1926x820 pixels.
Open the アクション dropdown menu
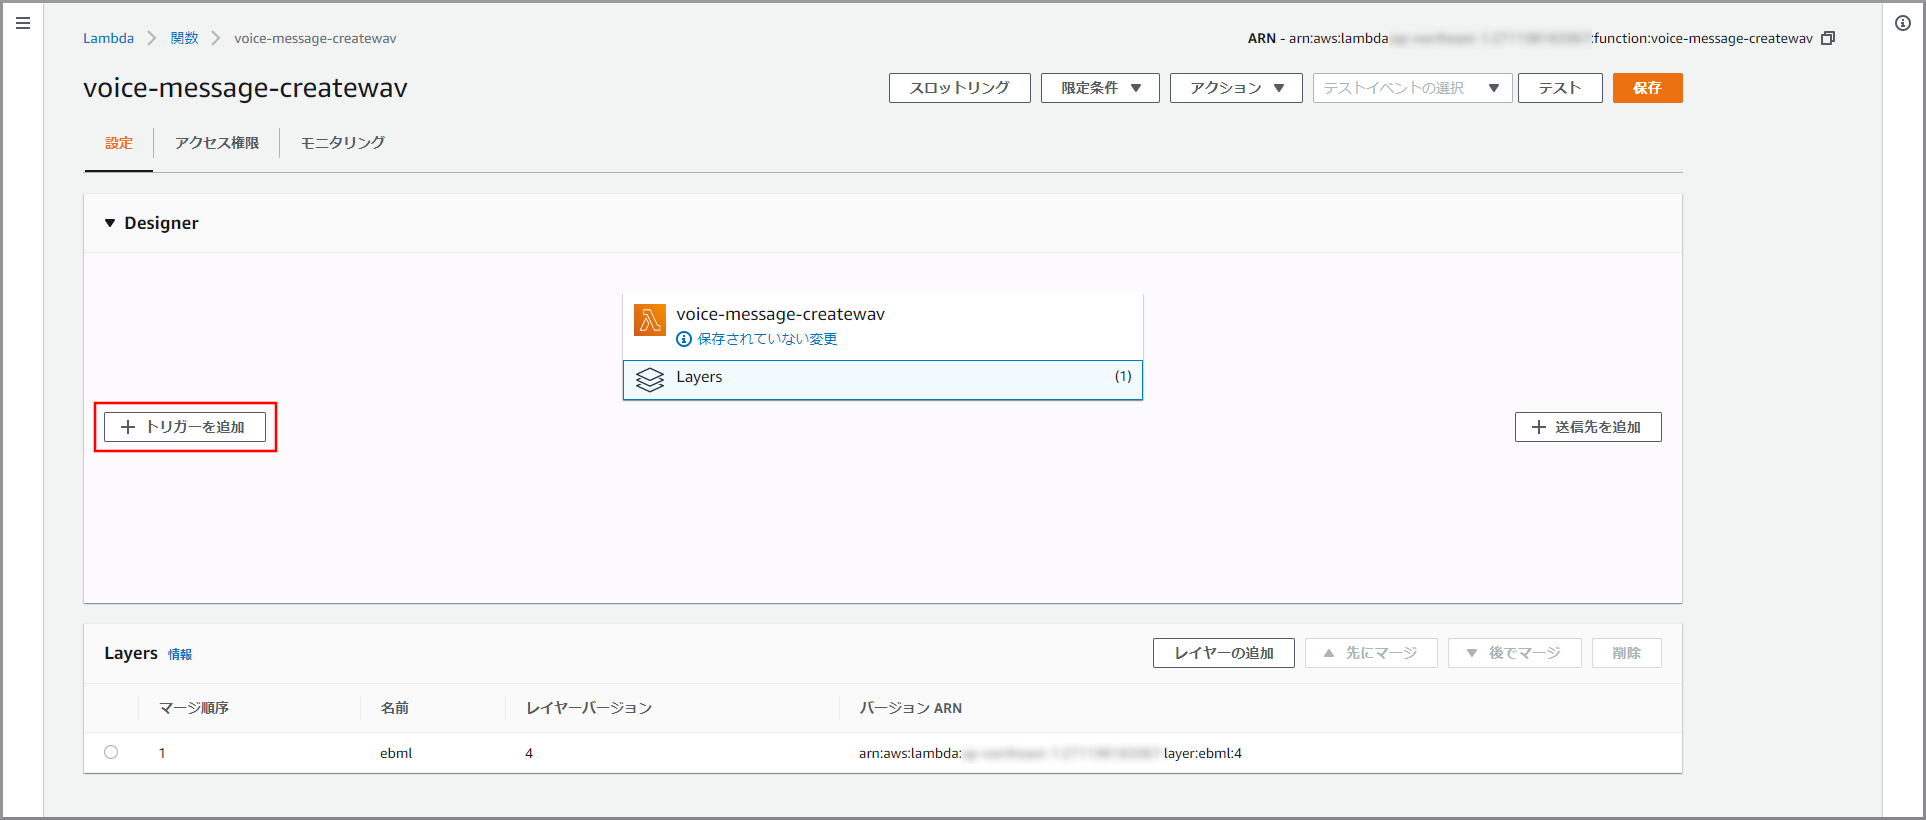pyautogui.click(x=1236, y=88)
